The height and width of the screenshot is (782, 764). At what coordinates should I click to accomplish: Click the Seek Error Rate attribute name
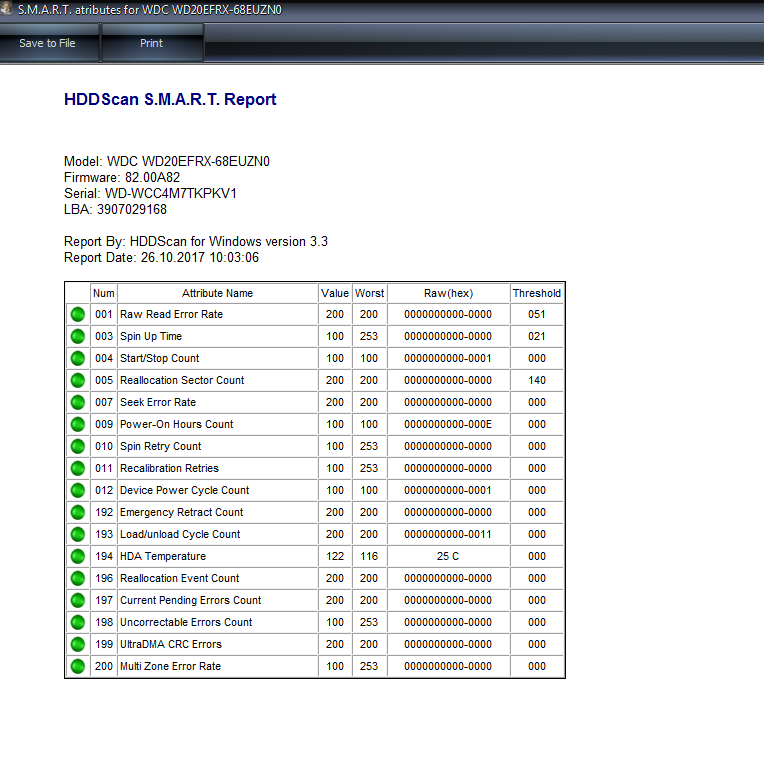(x=158, y=402)
